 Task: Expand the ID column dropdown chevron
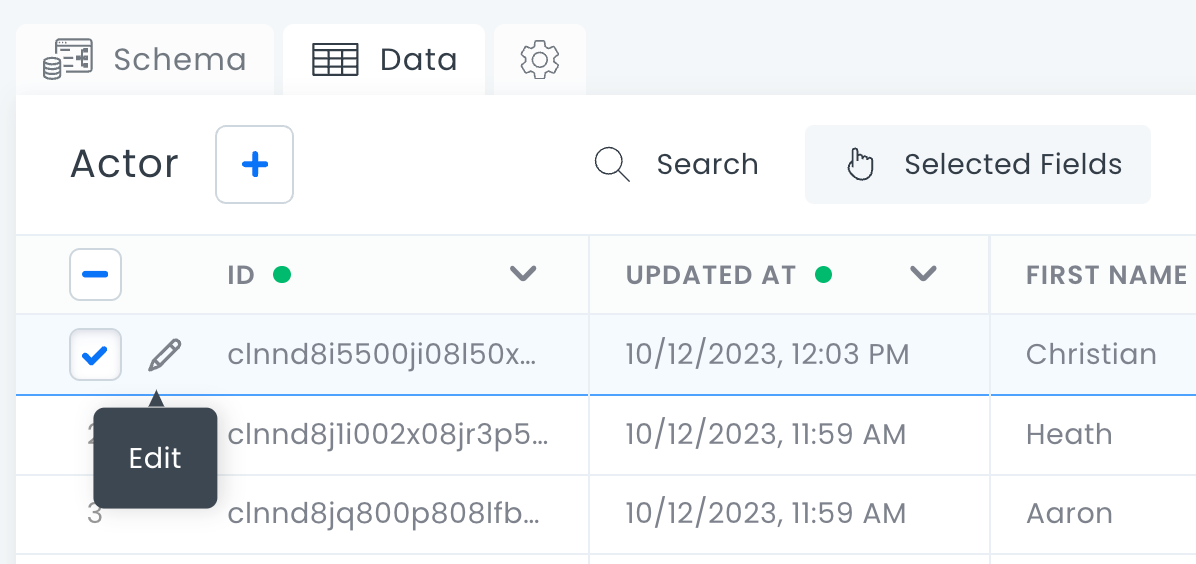523,275
